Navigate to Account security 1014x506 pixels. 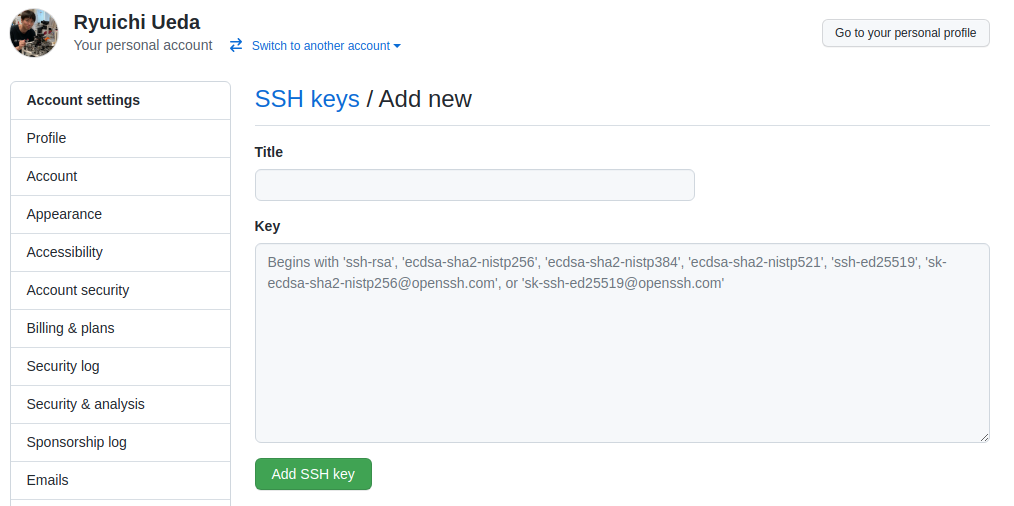pos(78,290)
